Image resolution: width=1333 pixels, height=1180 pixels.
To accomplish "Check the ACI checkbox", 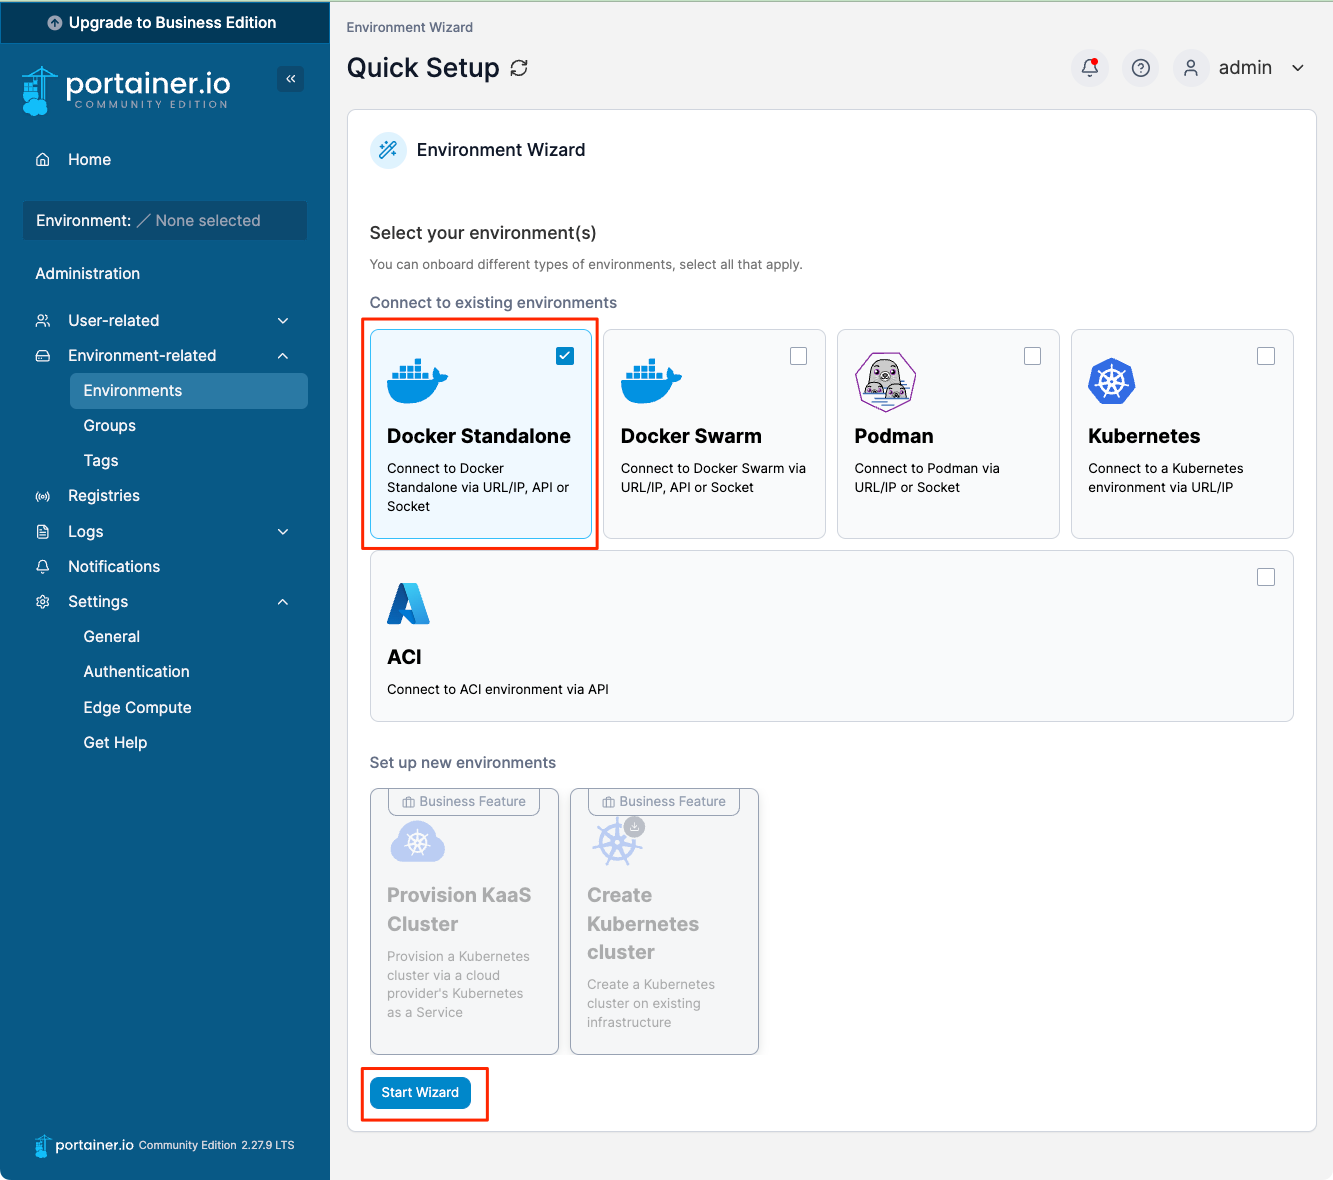I will (1266, 577).
